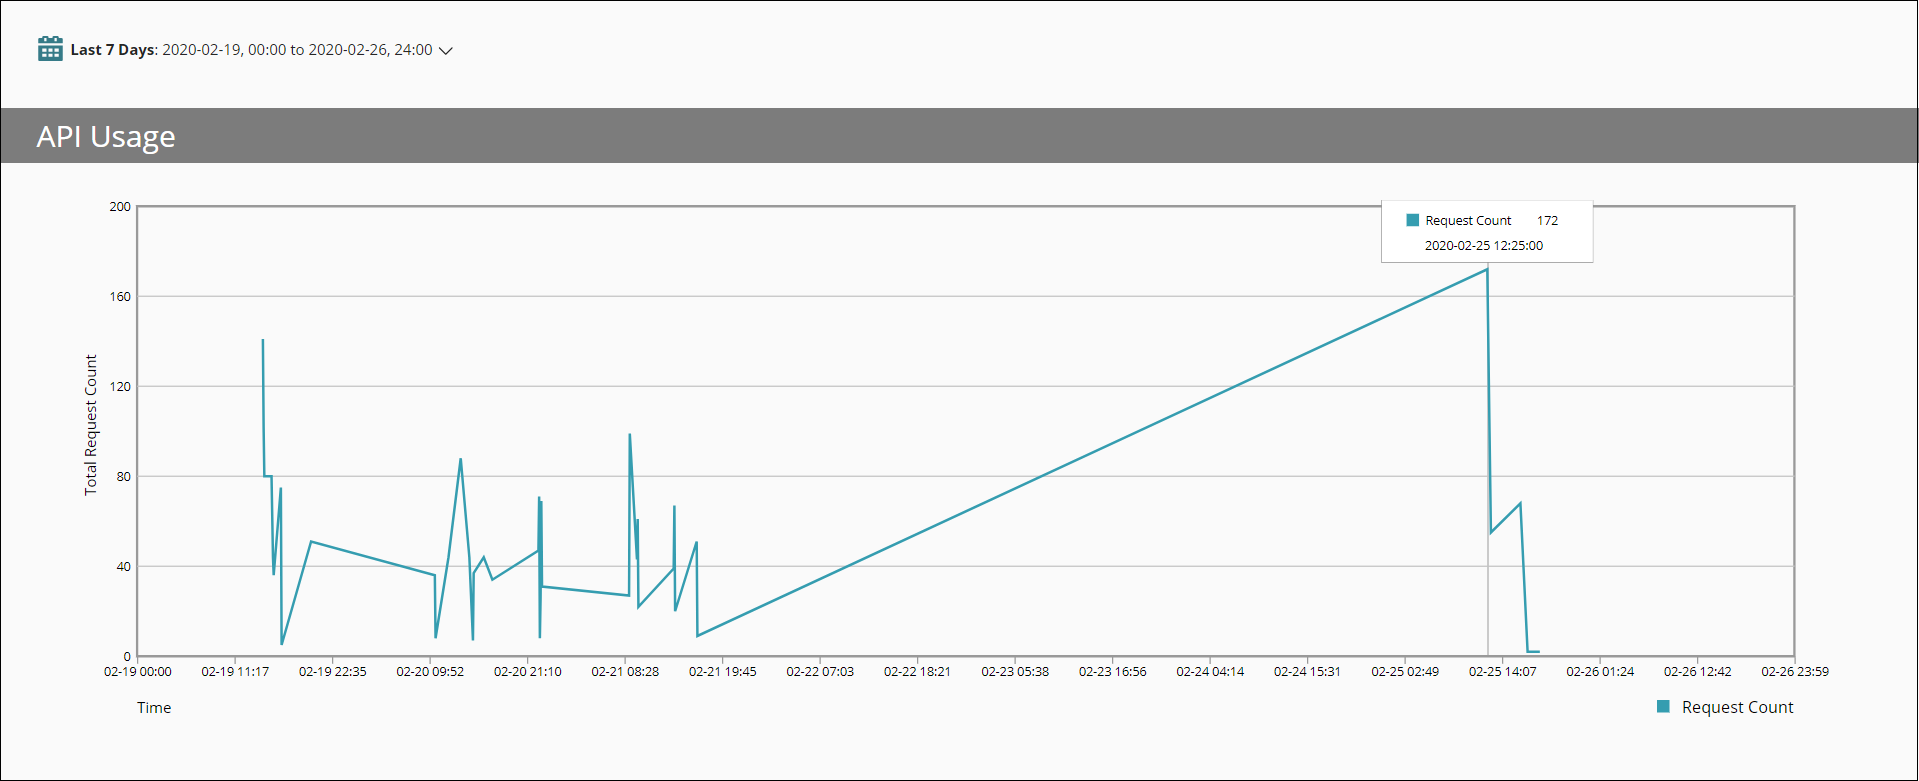Click y-axis value 40
Viewport: 1919px width, 781px height.
(x=123, y=567)
